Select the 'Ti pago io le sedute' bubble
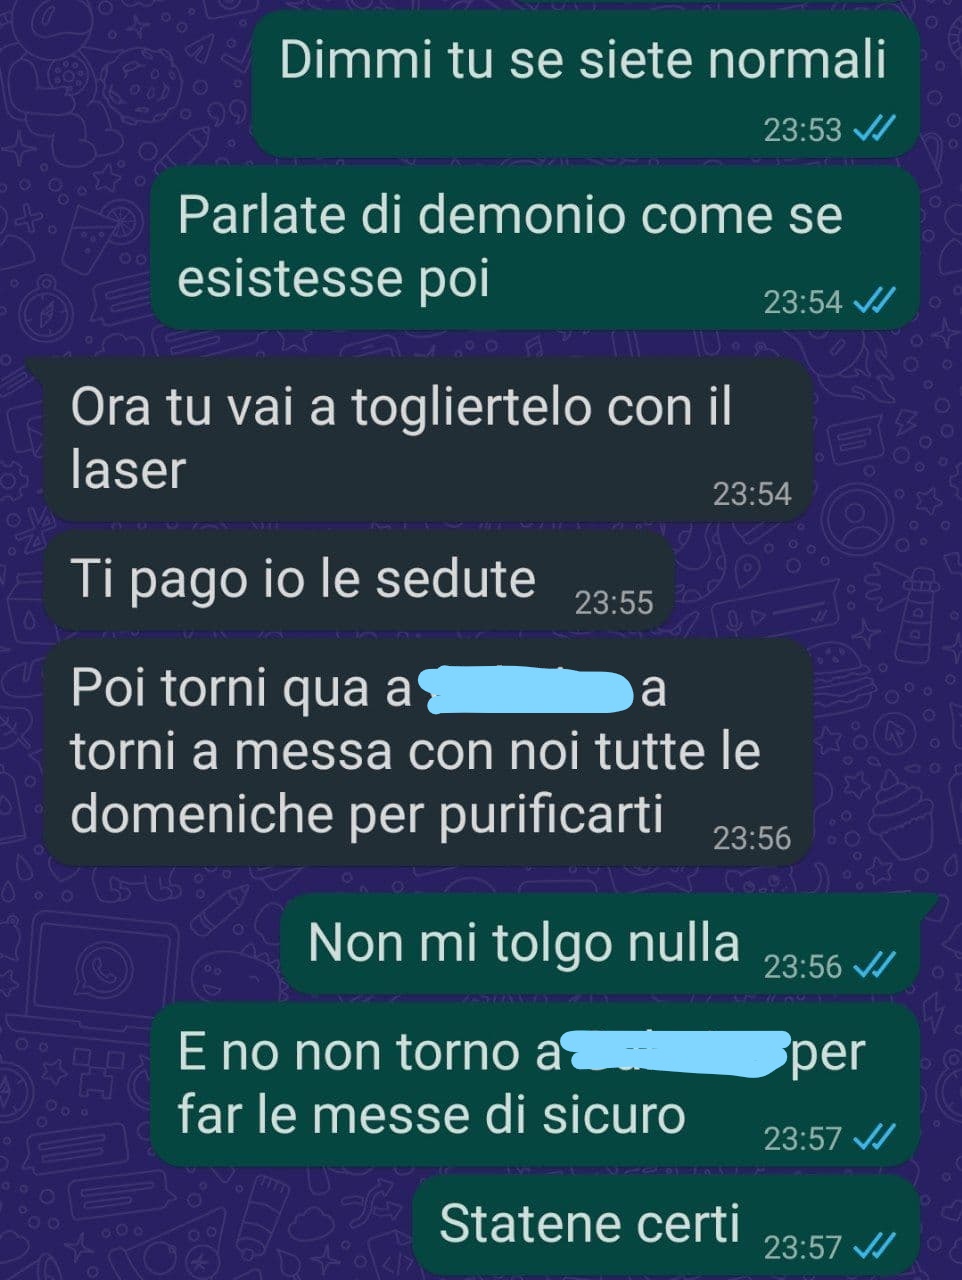Image resolution: width=962 pixels, height=1280 pixels. coord(360,582)
